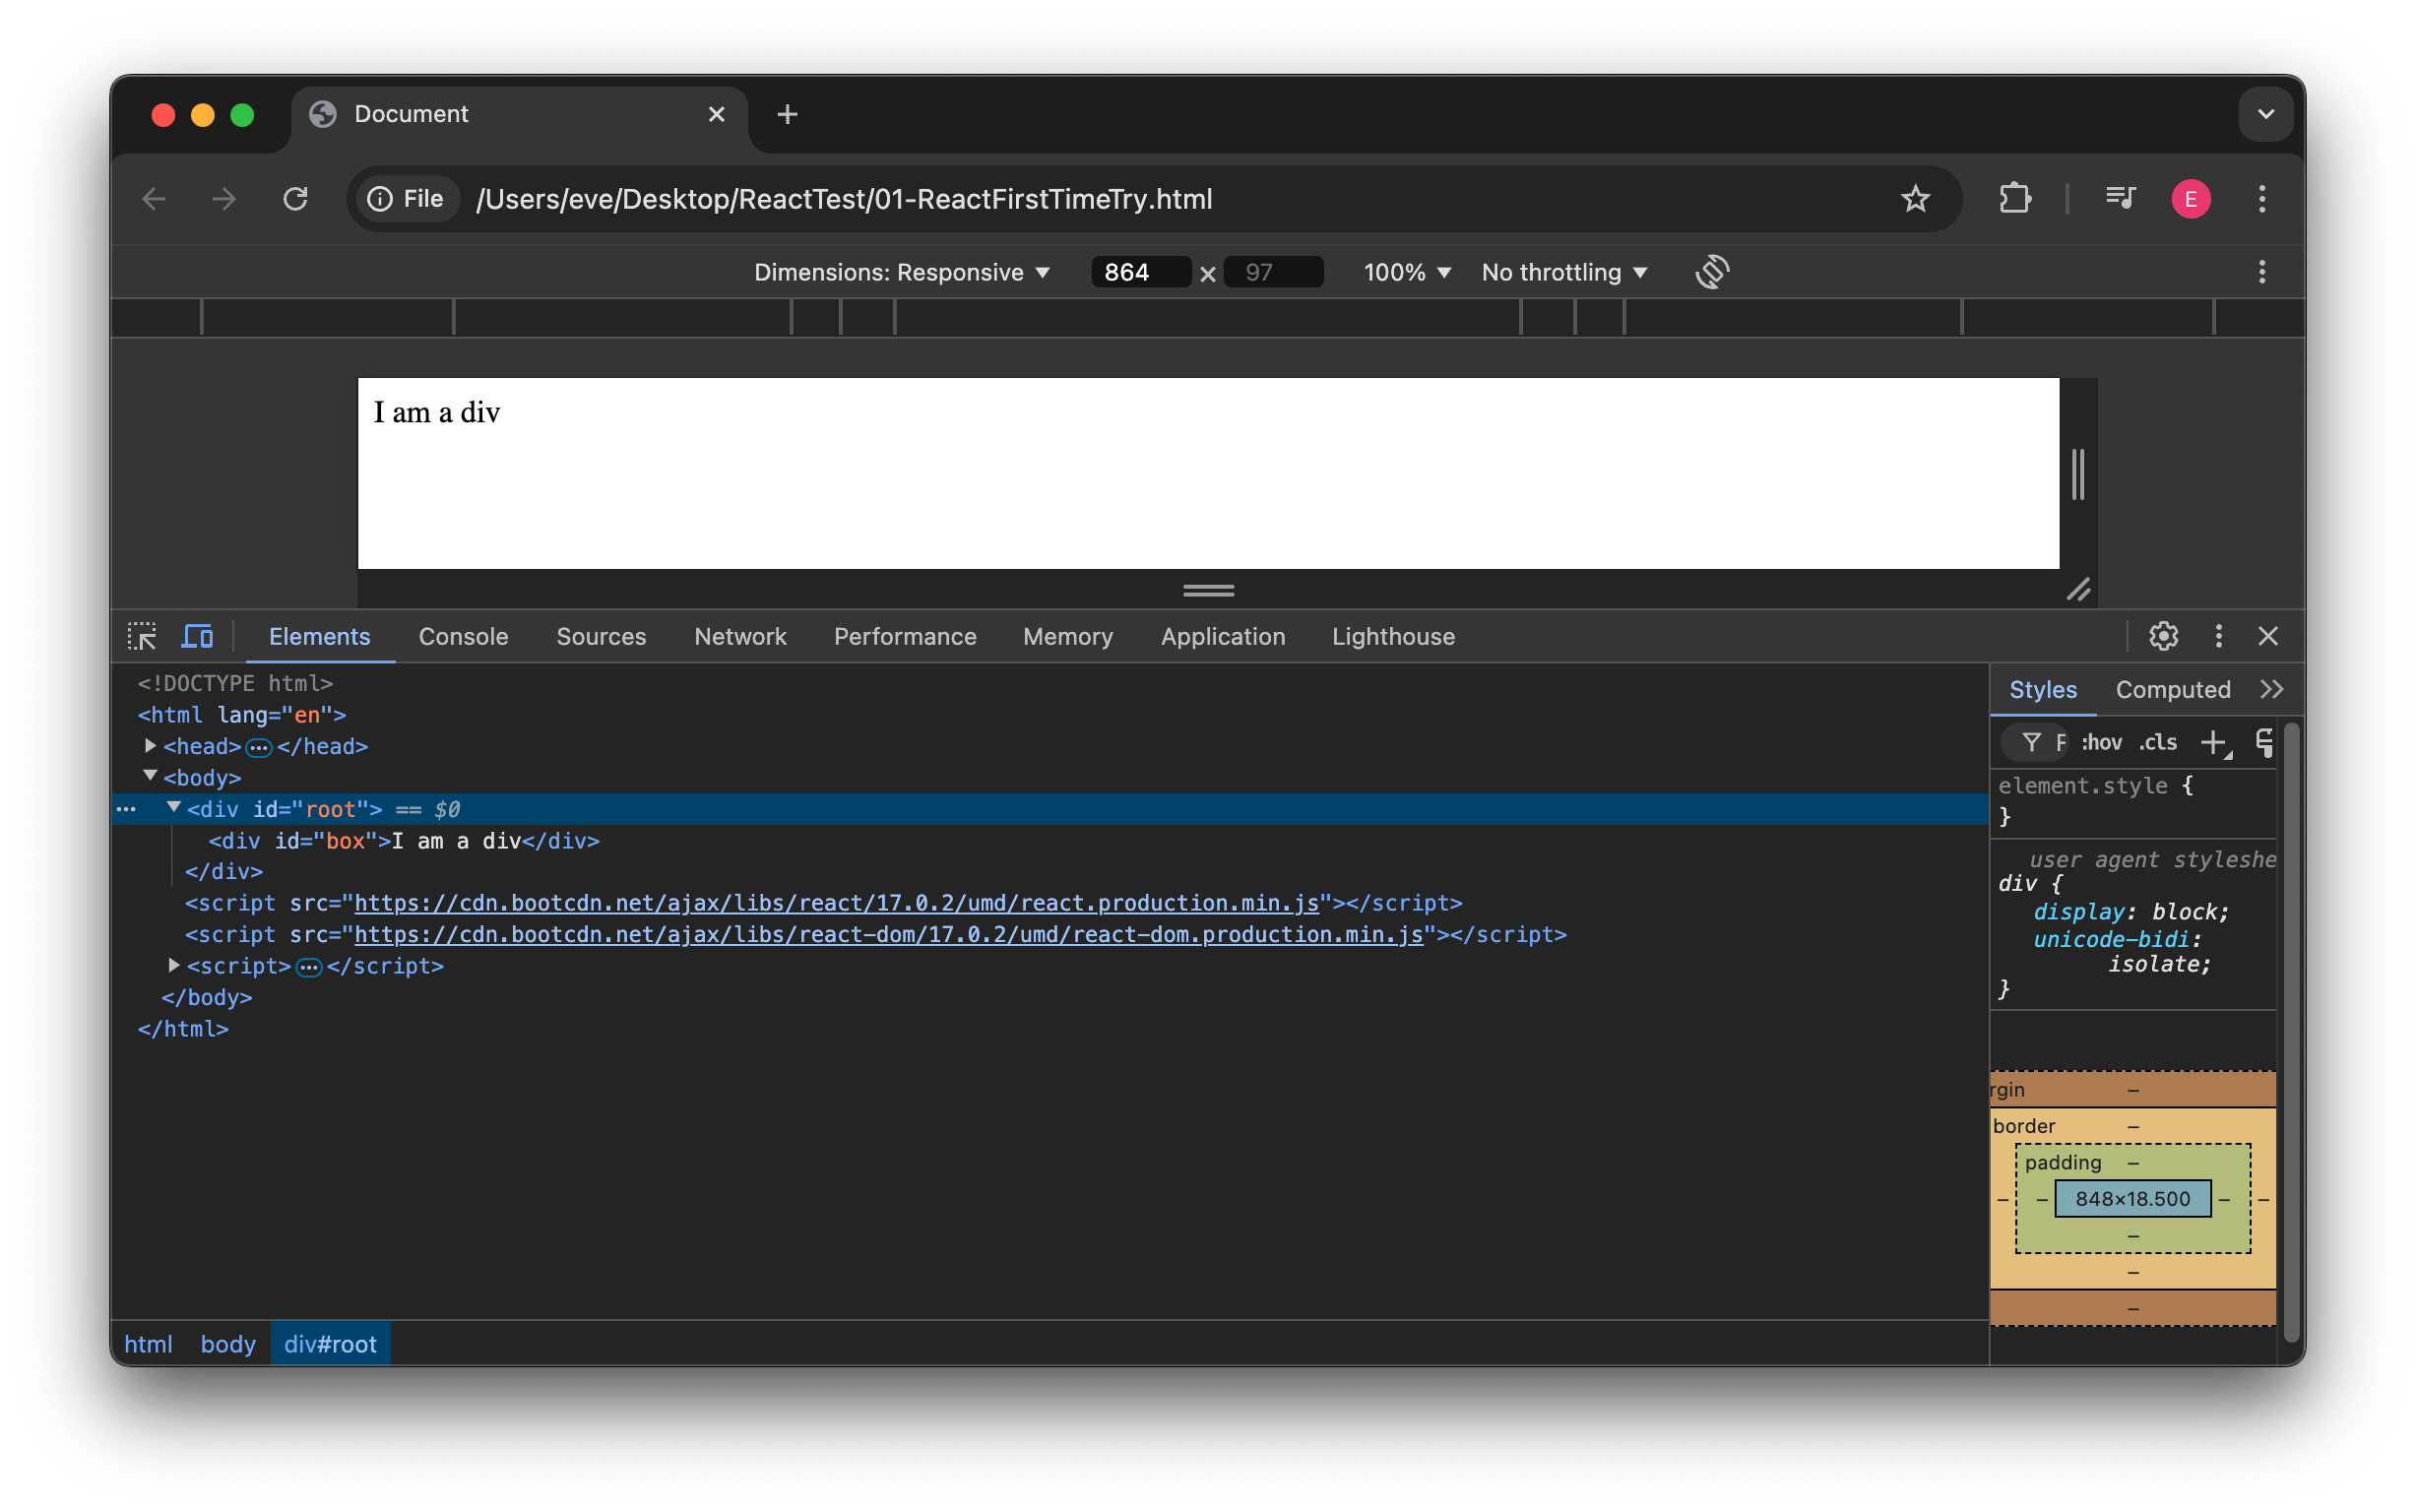
Task: Open the Chrome extensions puzzle icon
Action: (2014, 198)
